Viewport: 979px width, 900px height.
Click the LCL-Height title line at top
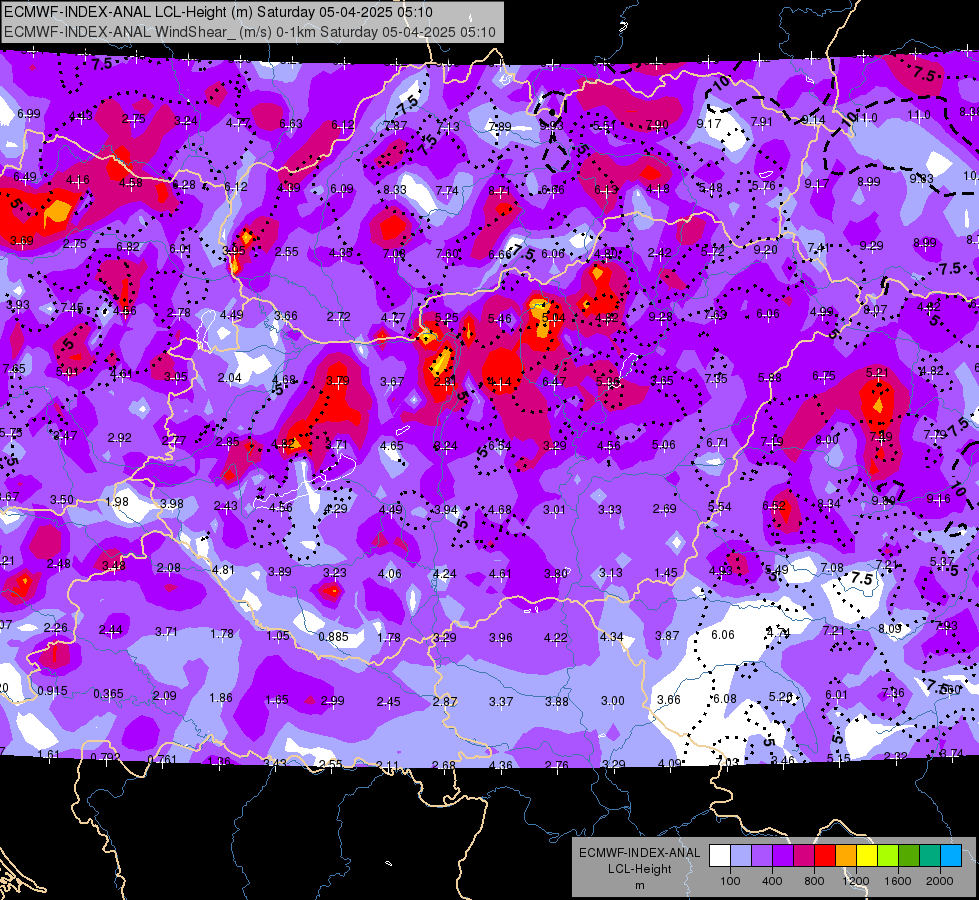click(219, 12)
